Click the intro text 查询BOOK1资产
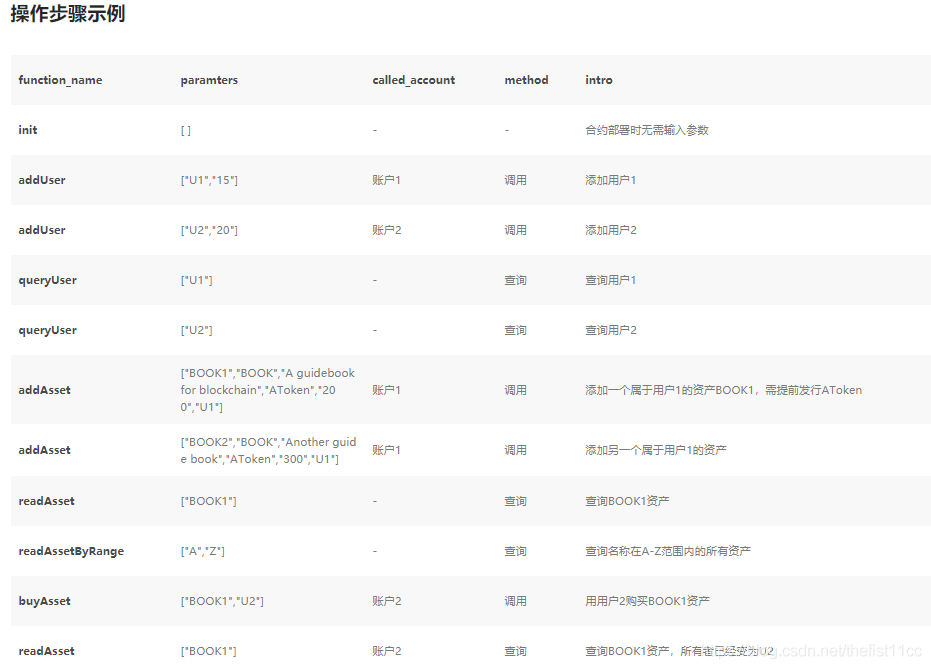Screen dimensions: 931x669 click(x=627, y=501)
